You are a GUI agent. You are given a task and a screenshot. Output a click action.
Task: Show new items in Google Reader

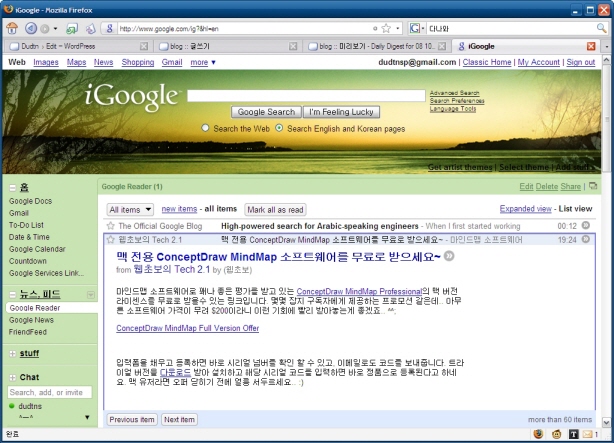tap(179, 209)
